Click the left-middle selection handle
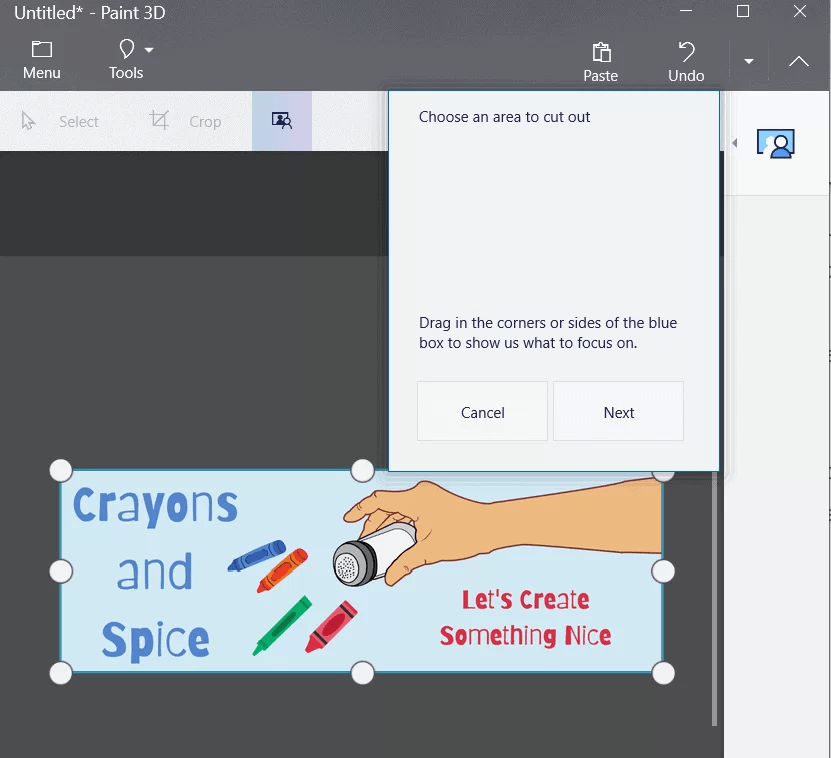 [61, 571]
